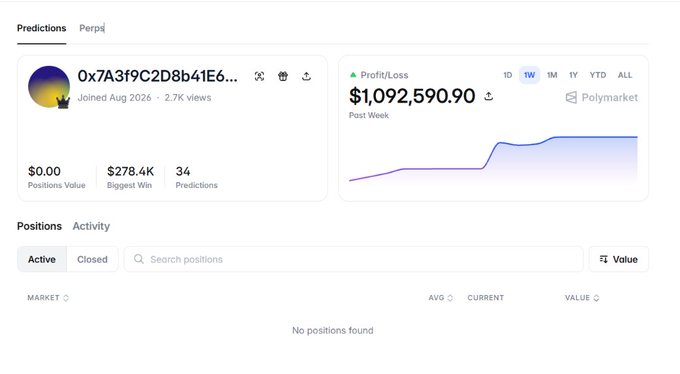Screen dimensions: 680x374
Task: Show Active positions
Action: pyautogui.click(x=42, y=259)
